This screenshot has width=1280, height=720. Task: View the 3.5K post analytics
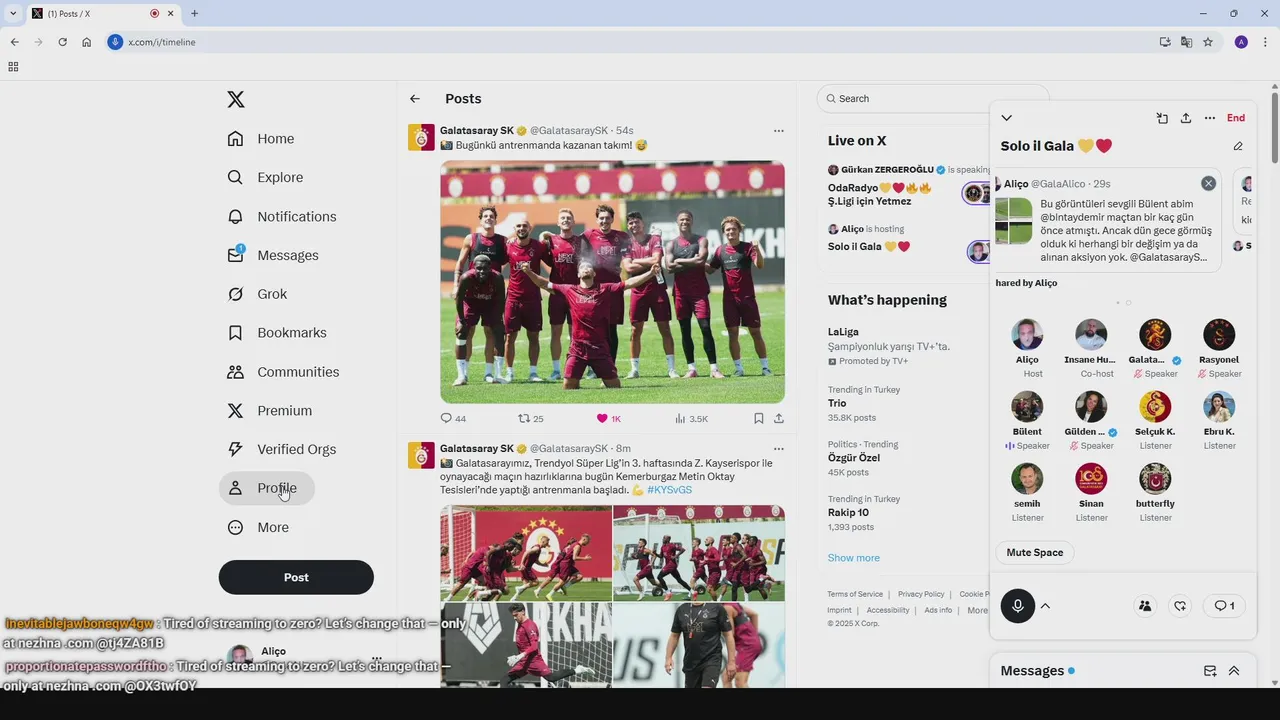691,418
